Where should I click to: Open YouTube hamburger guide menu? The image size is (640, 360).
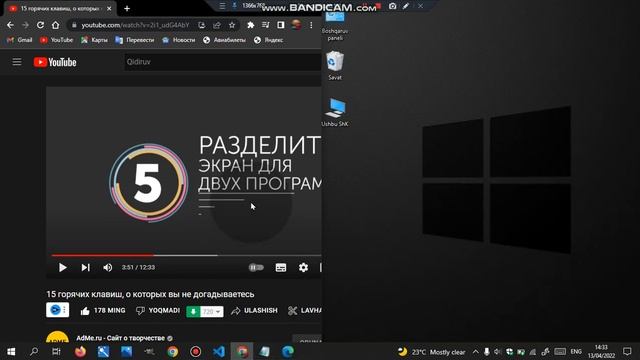(17, 62)
